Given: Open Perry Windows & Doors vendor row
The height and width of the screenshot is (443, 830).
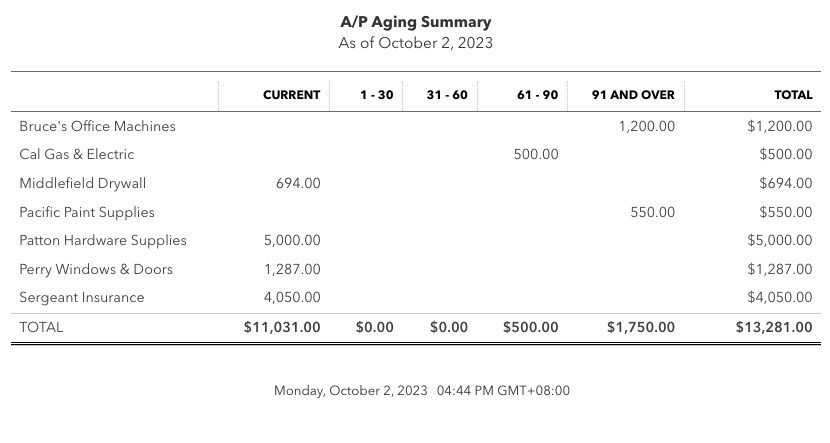Looking at the screenshot, I should 96,269.
